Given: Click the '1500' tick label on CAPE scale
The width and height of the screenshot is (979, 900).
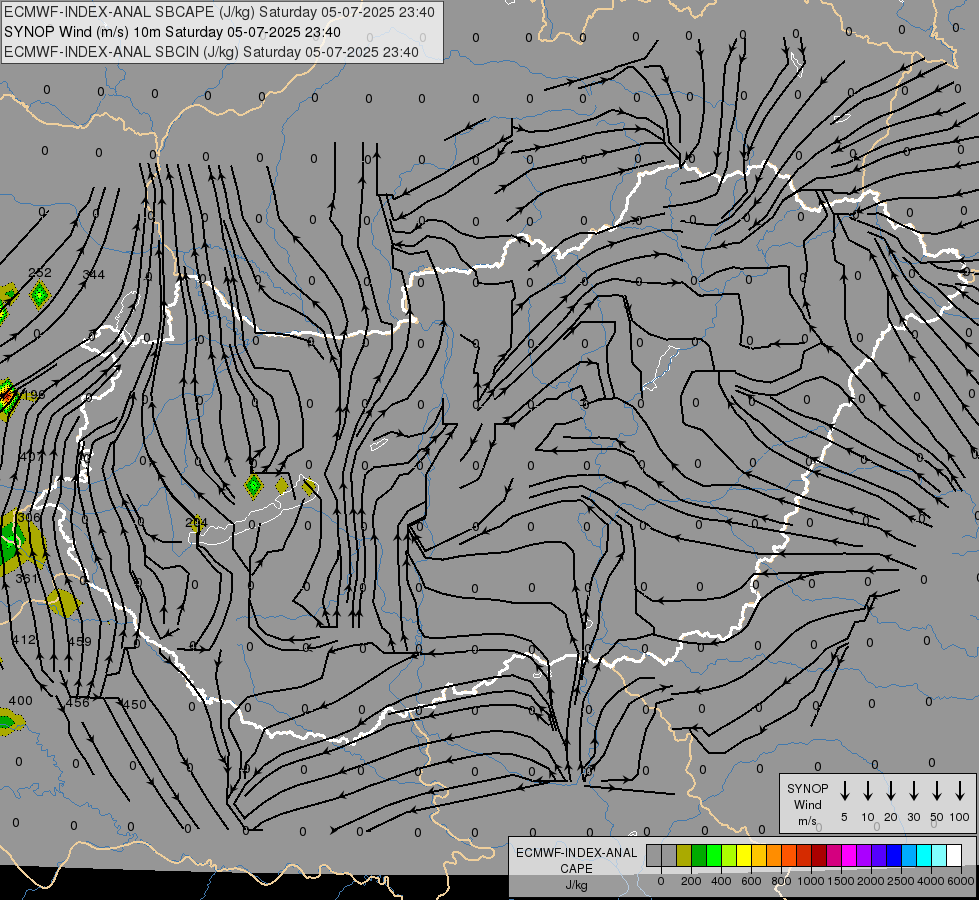Looking at the screenshot, I should [841, 881].
